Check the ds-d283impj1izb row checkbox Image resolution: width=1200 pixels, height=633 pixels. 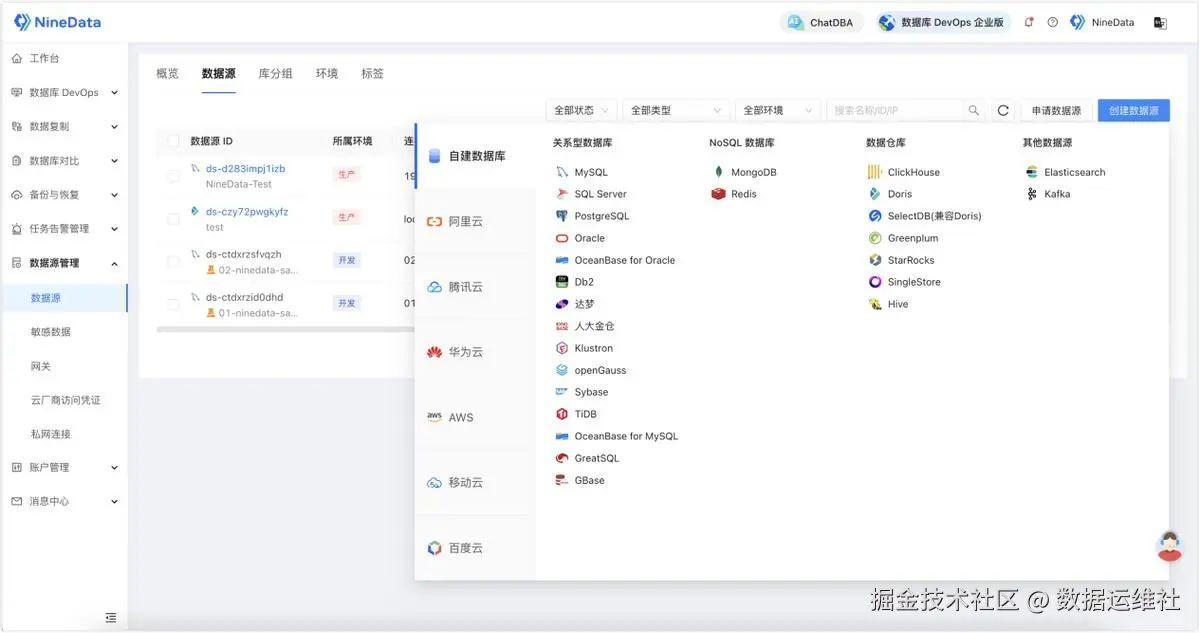coord(173,176)
